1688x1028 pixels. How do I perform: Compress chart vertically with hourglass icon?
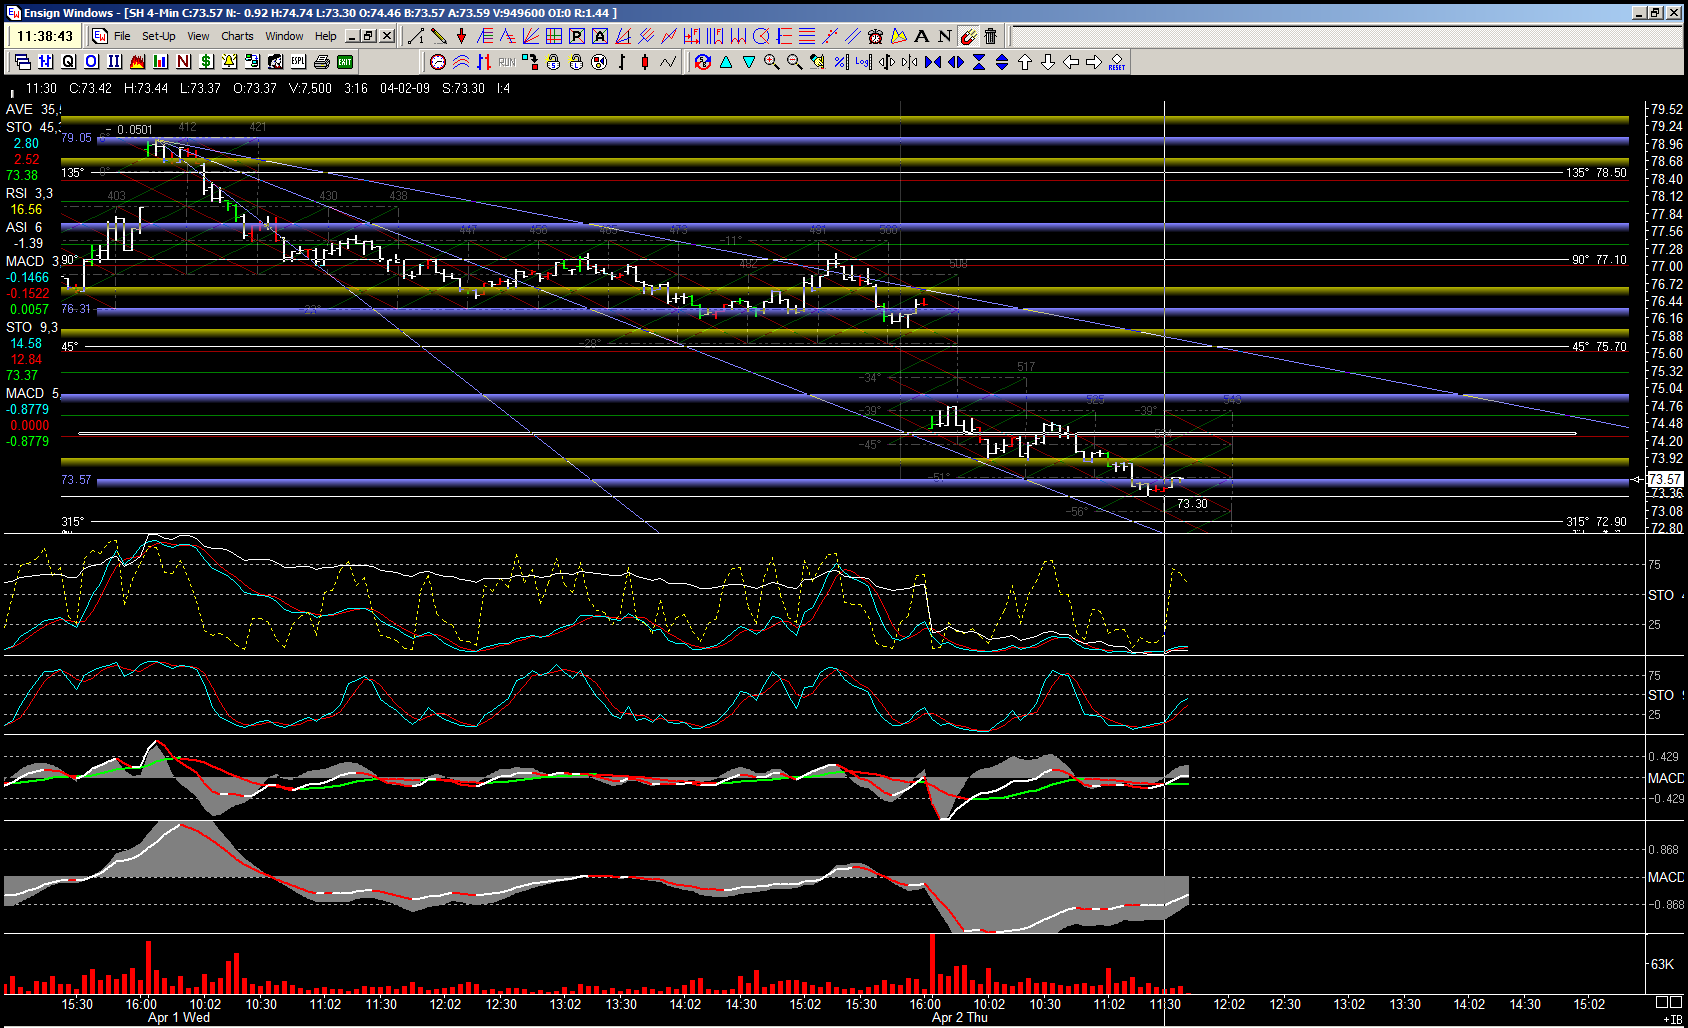pos(979,62)
